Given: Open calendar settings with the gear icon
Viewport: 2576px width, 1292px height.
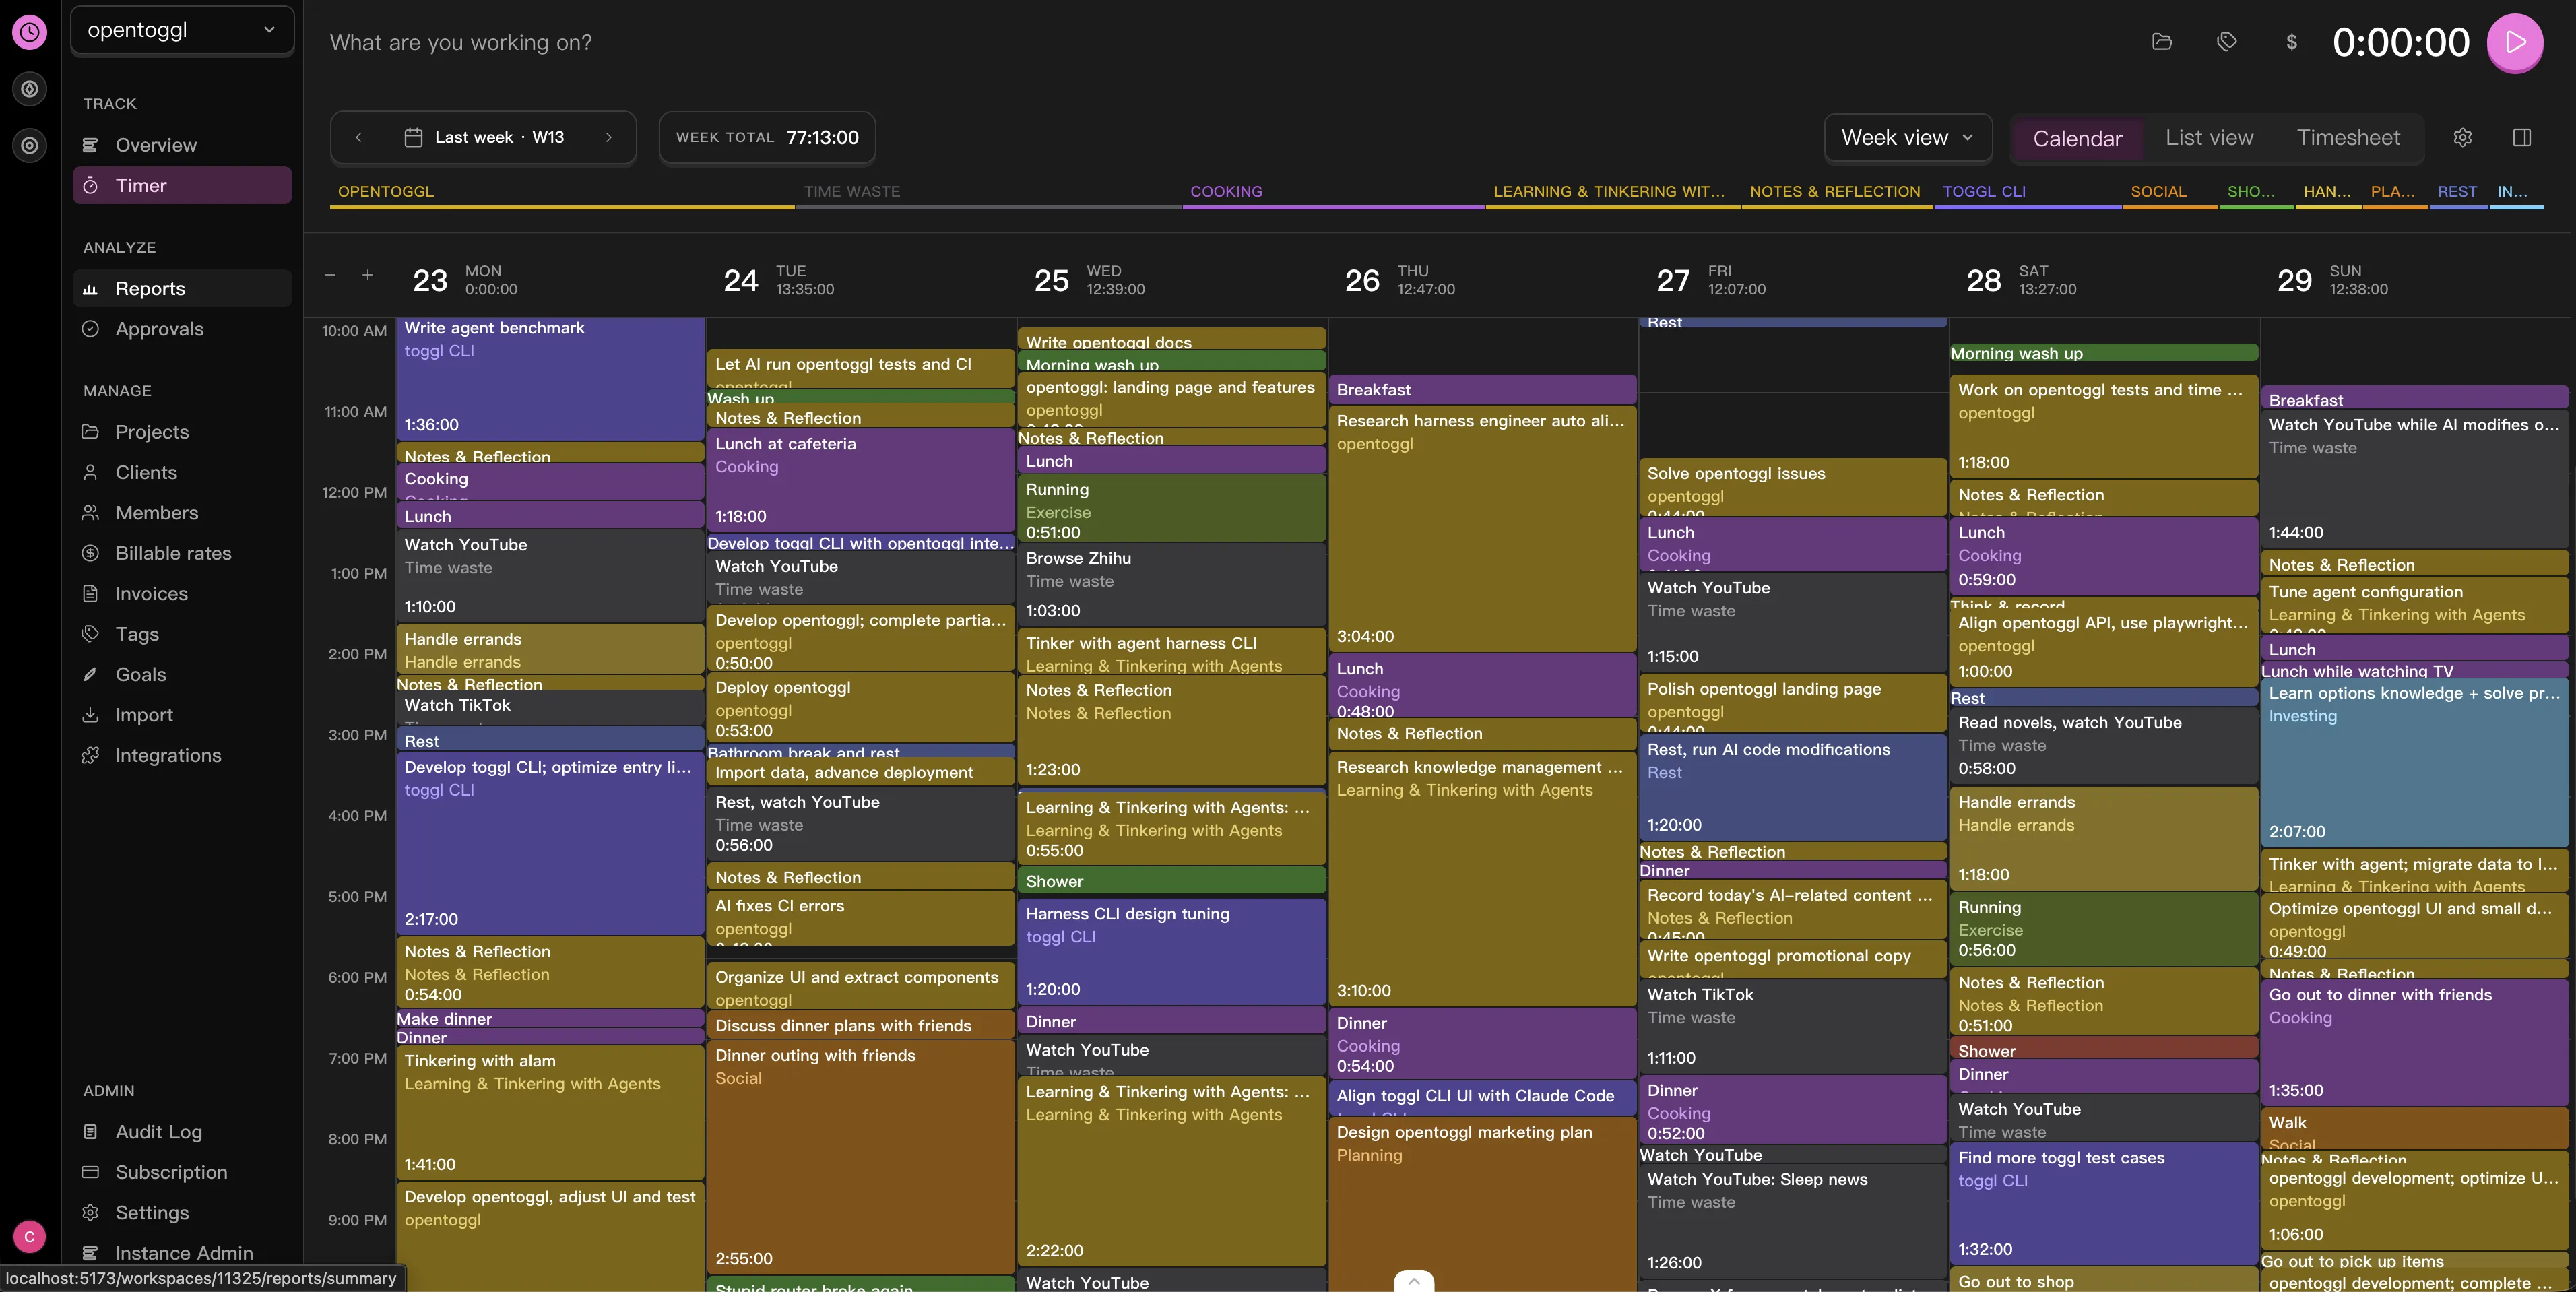Looking at the screenshot, I should (2463, 138).
